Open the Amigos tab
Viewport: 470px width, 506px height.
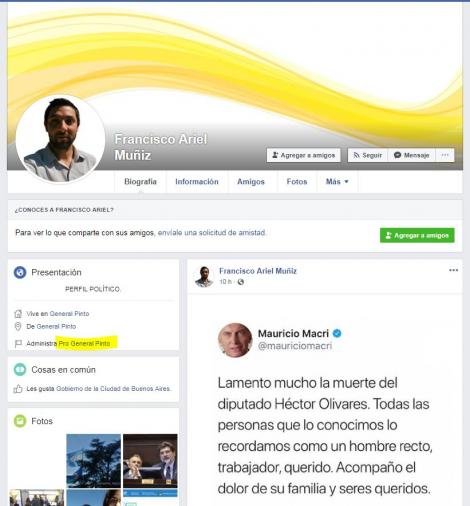pyautogui.click(x=251, y=182)
